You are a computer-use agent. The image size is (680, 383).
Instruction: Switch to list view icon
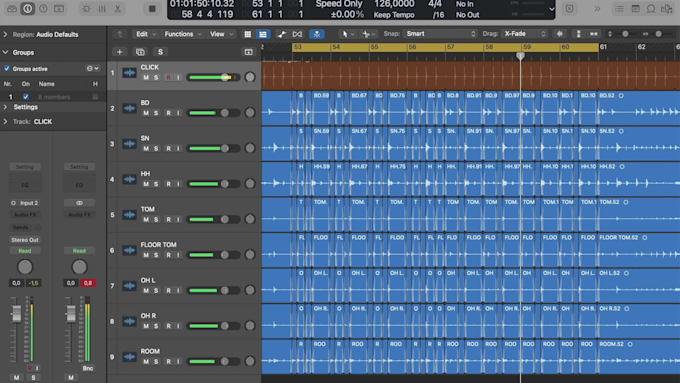(x=263, y=34)
